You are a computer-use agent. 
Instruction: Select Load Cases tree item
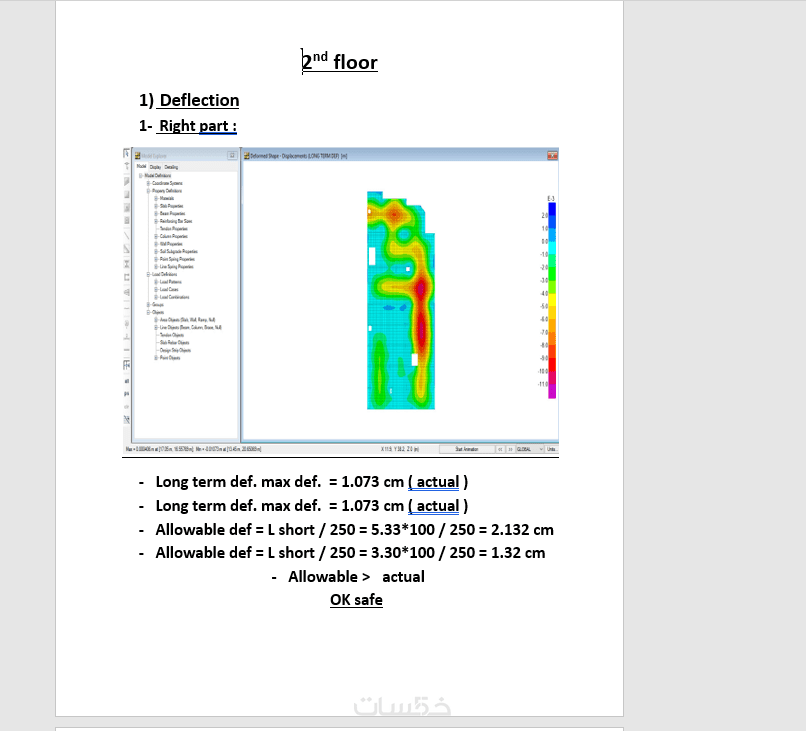click(x=169, y=289)
